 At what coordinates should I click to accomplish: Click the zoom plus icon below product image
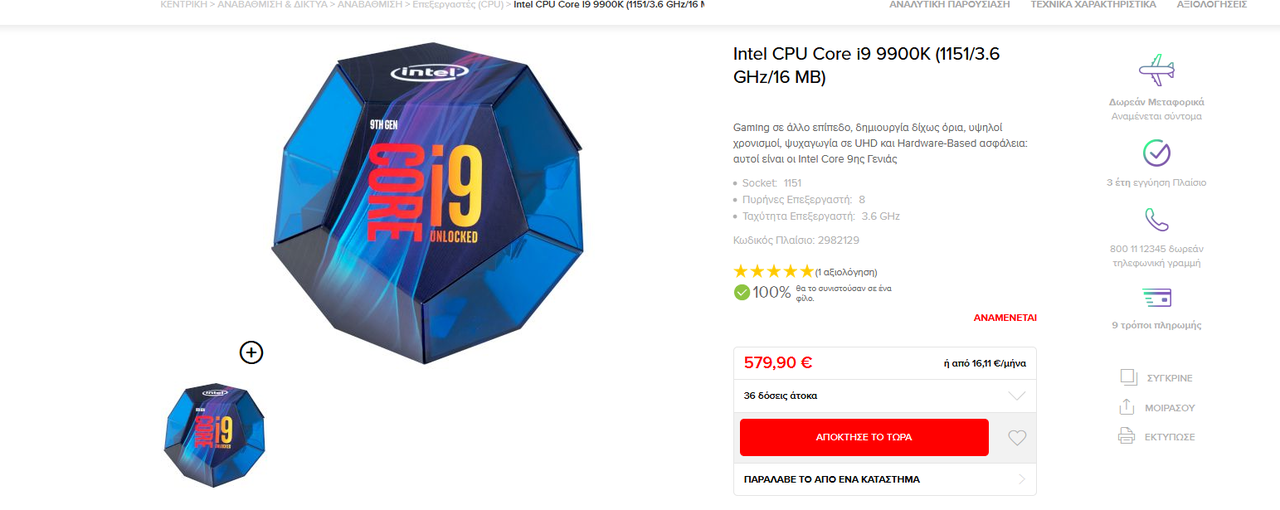(251, 352)
